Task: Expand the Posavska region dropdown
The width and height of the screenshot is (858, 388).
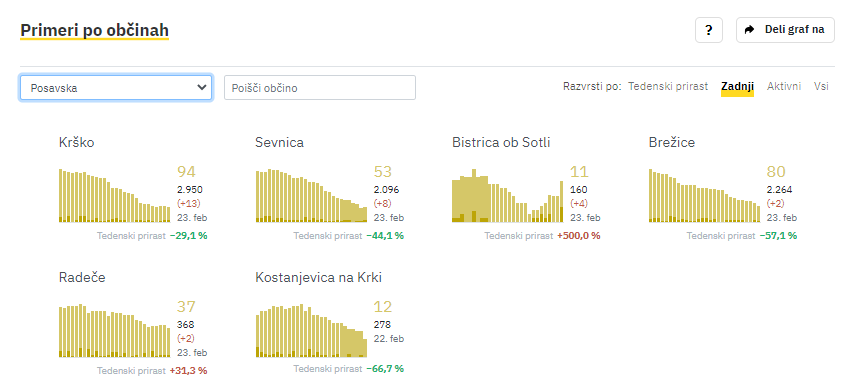Action: 116,88
